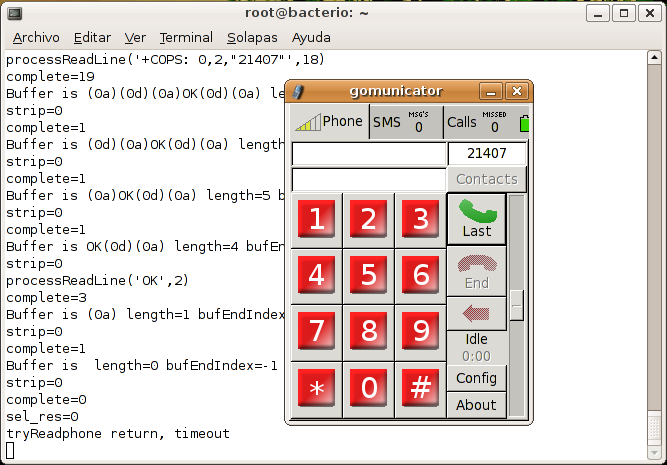Click the star key on dialpad
This screenshot has width=667, height=465.
(316, 388)
